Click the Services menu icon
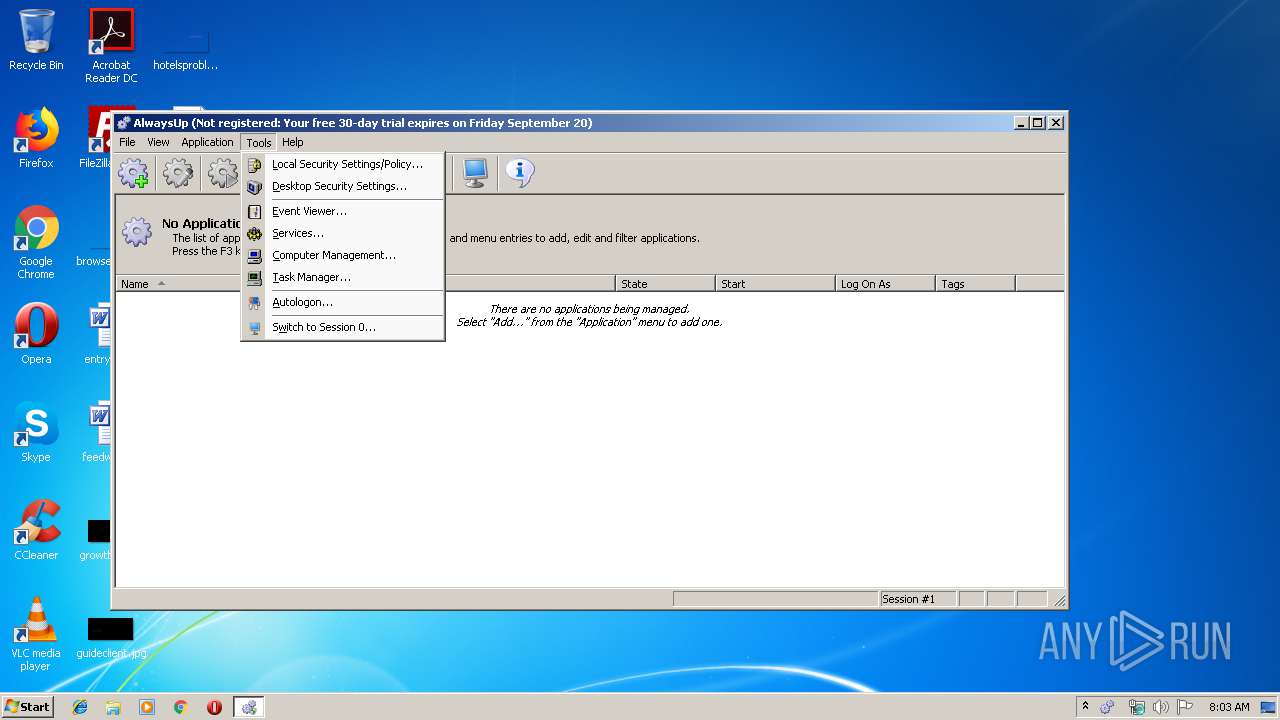Screen dimensions: 1280x720 pos(255,233)
